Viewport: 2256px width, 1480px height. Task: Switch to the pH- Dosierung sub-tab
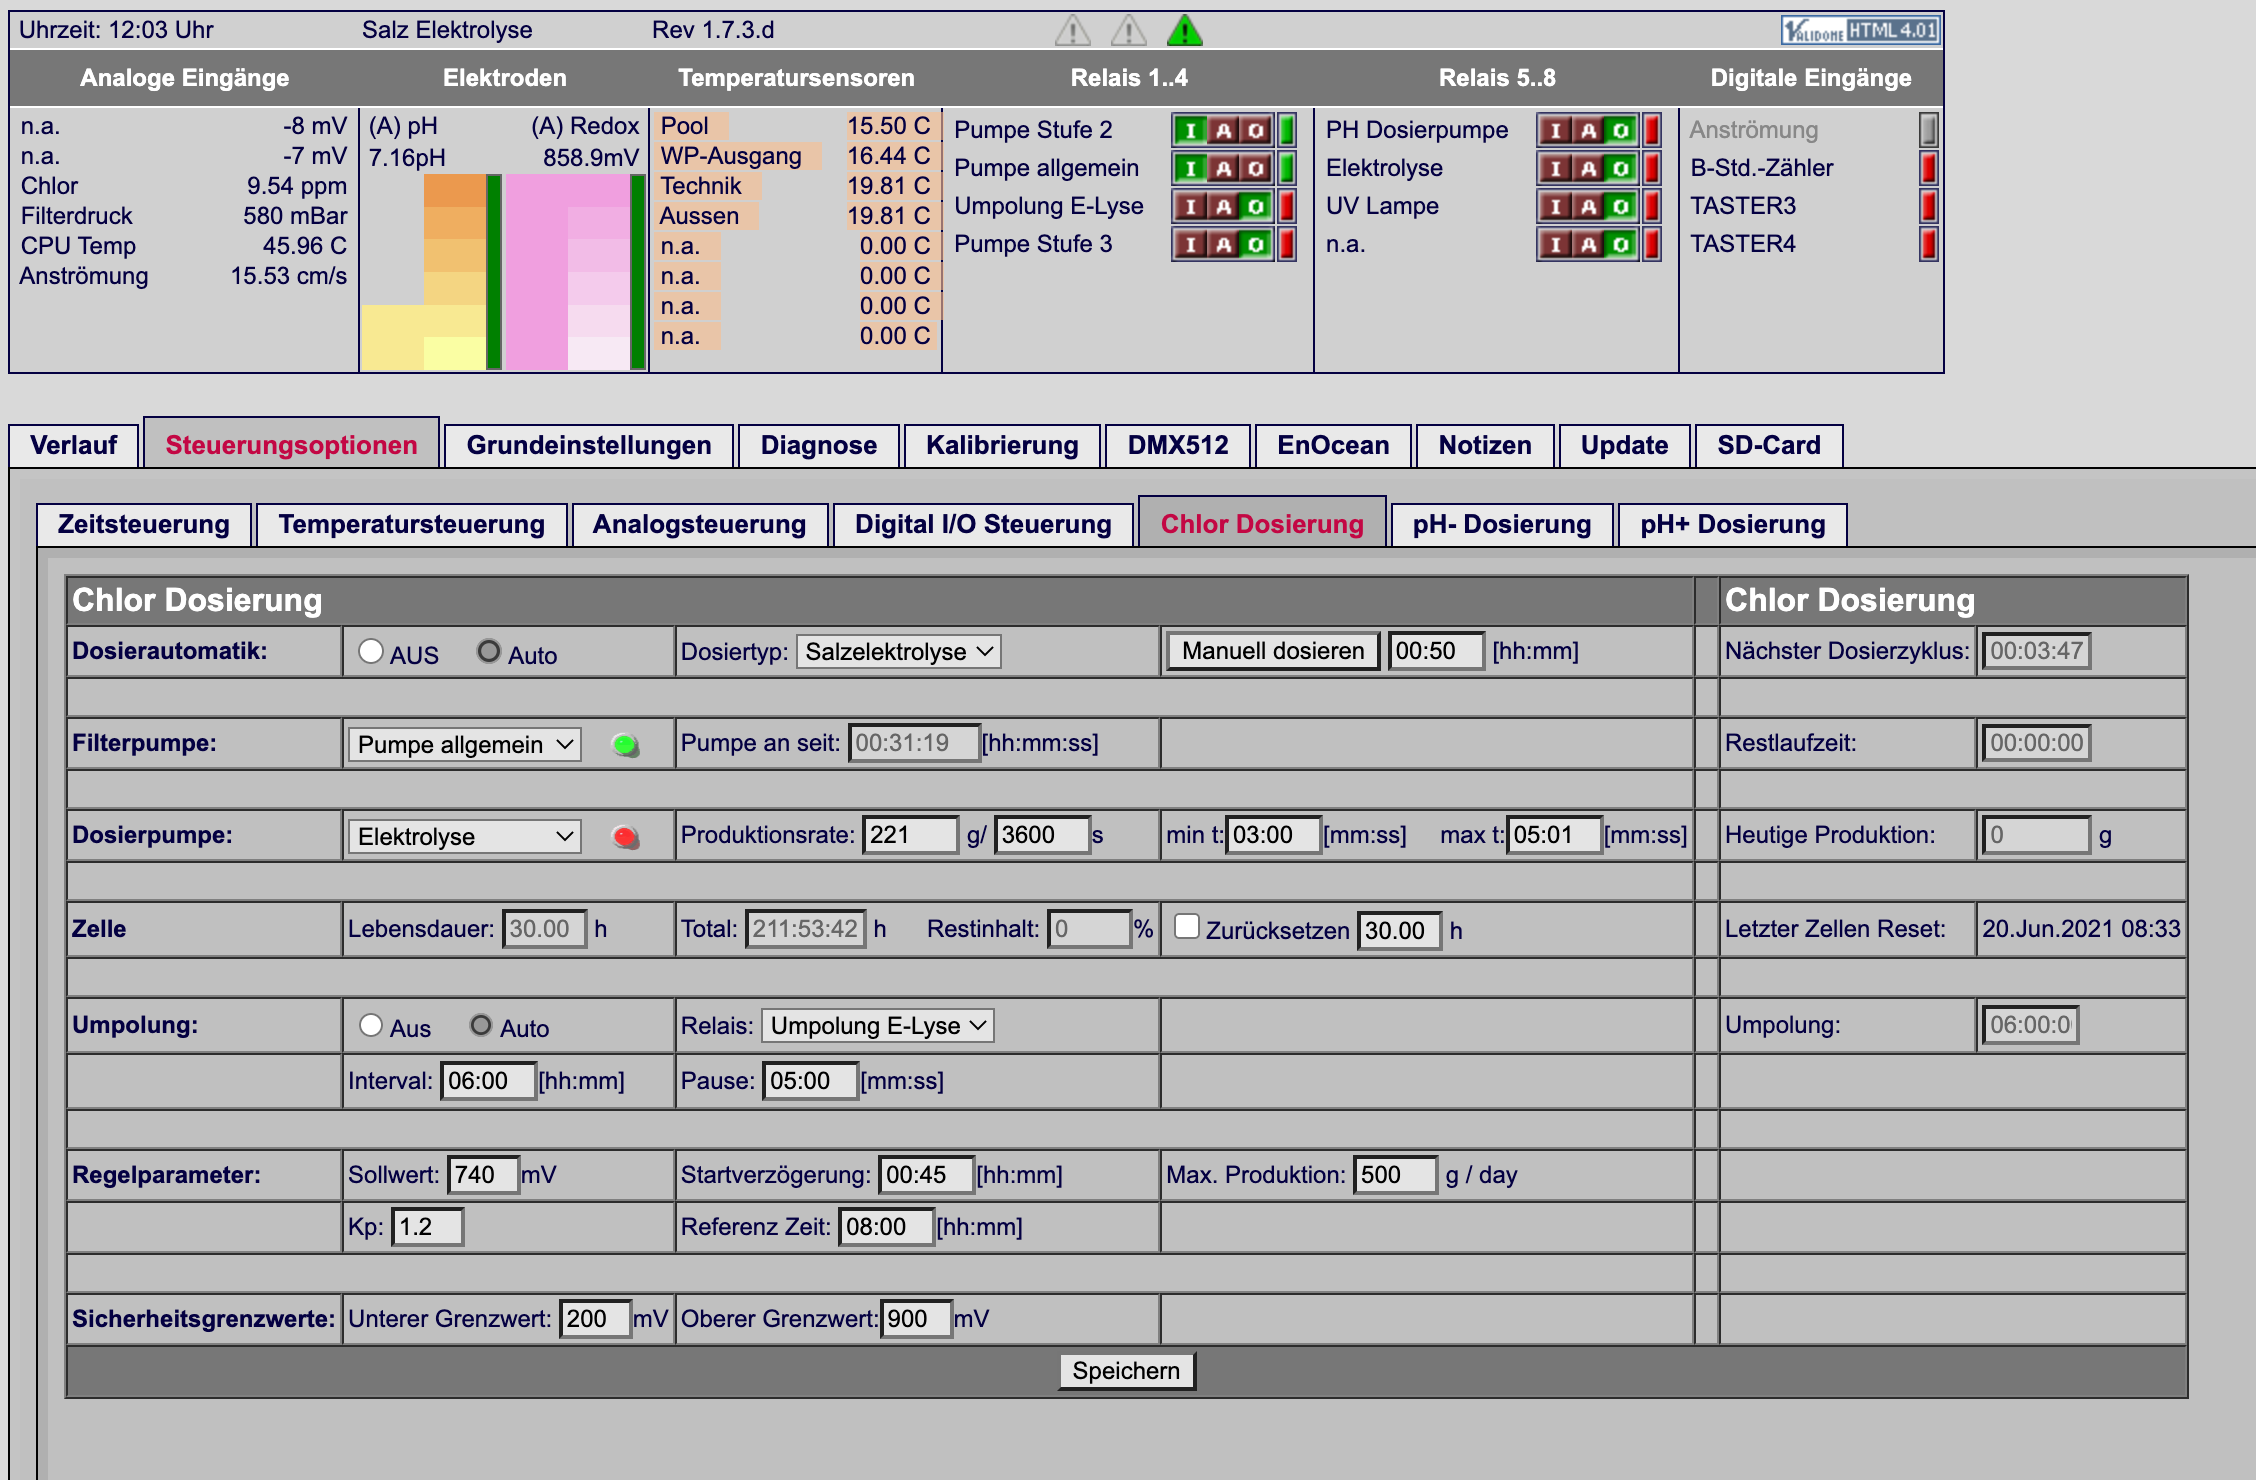1502,525
